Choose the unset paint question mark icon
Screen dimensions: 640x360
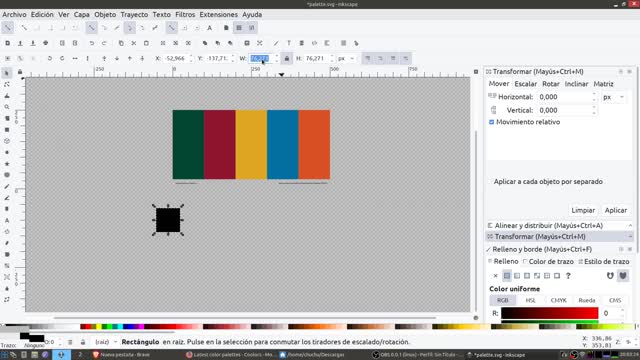click(568, 276)
